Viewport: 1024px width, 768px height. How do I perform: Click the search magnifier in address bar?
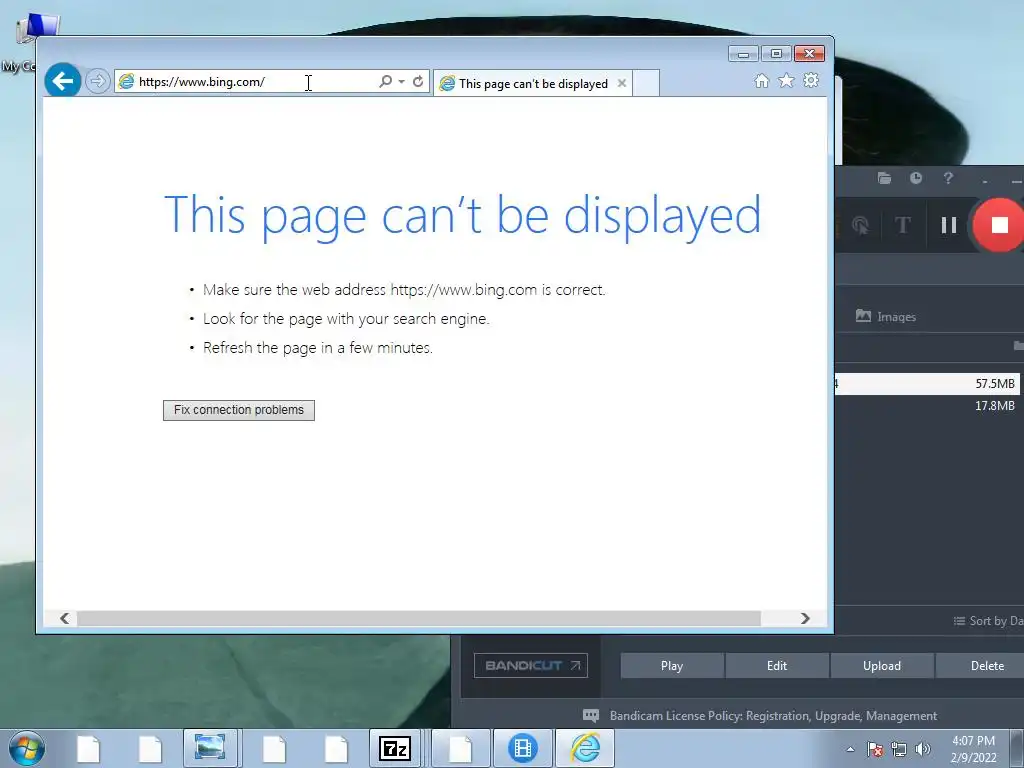pos(386,81)
